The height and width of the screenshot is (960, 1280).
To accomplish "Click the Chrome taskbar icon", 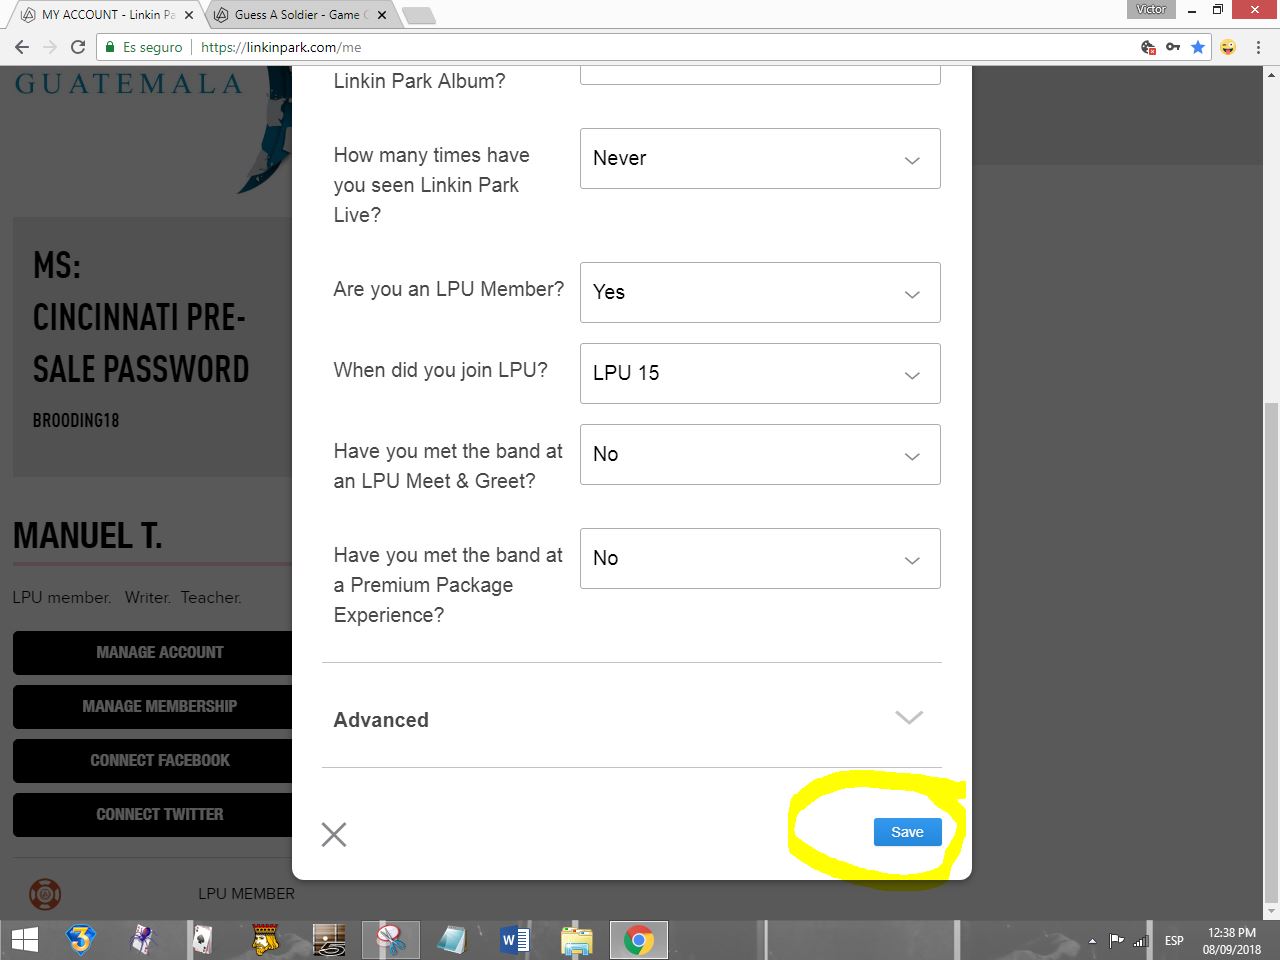I will pos(639,940).
